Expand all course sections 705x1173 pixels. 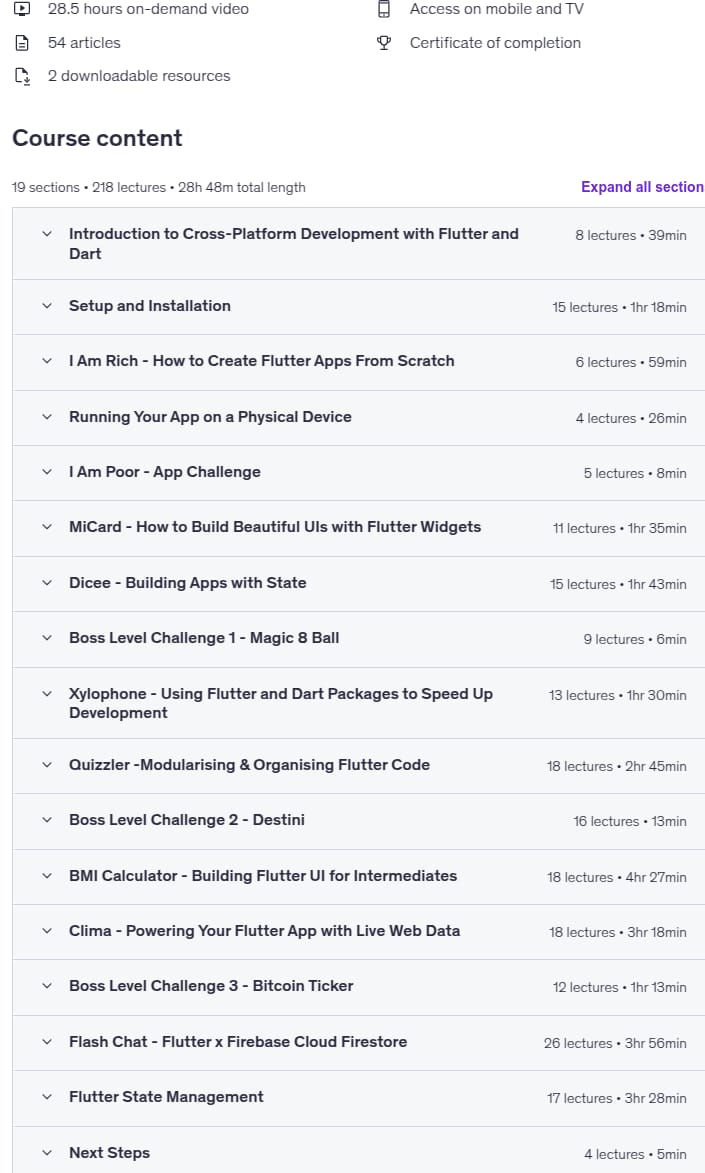tap(643, 187)
